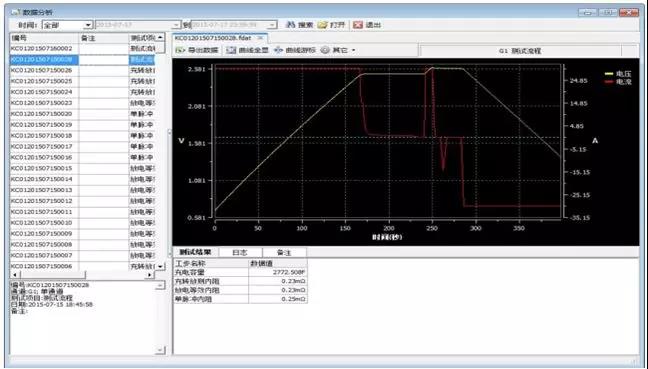Expand the Time filter dropdown showing 全部
This screenshot has height=369, width=648.
pyautogui.click(x=88, y=25)
